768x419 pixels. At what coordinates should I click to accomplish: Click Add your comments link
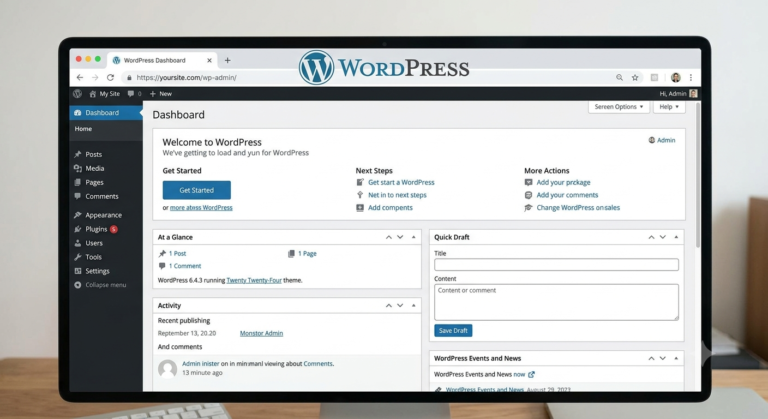point(567,195)
